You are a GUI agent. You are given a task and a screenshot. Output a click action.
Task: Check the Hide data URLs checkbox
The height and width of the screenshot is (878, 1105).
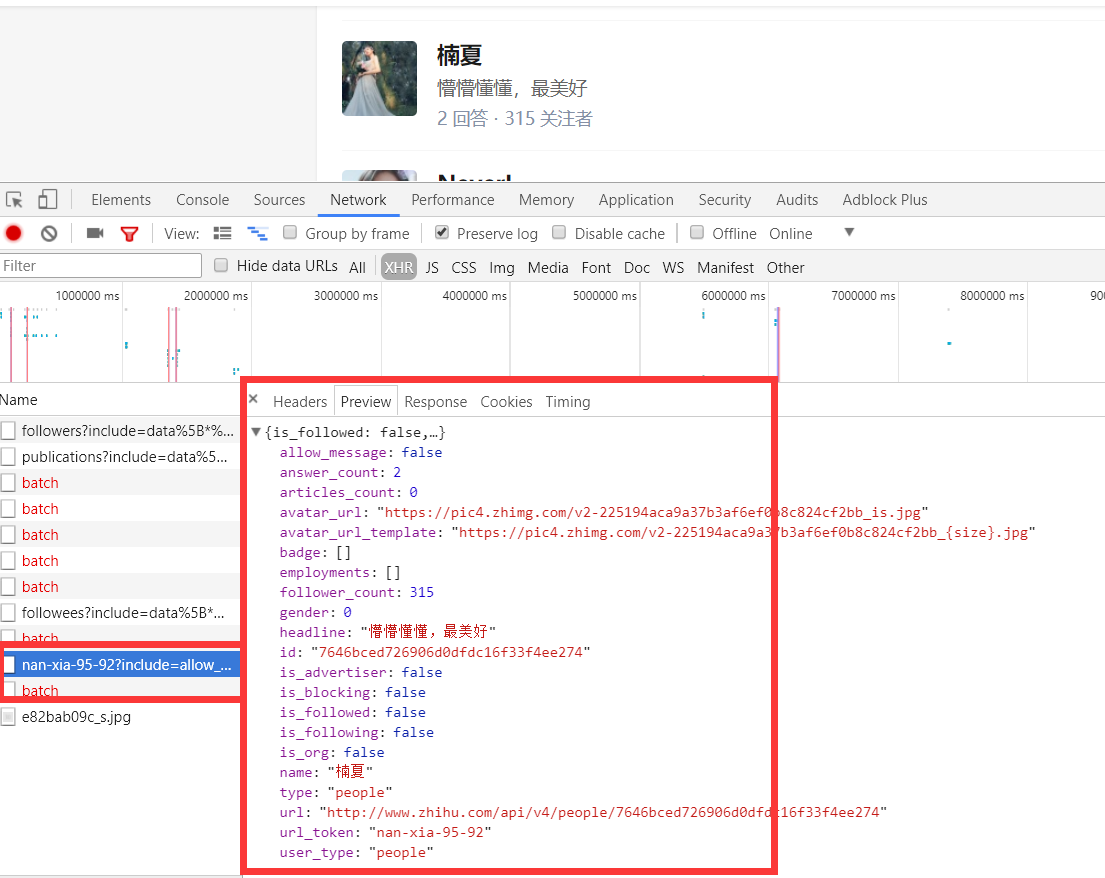pyautogui.click(x=221, y=265)
